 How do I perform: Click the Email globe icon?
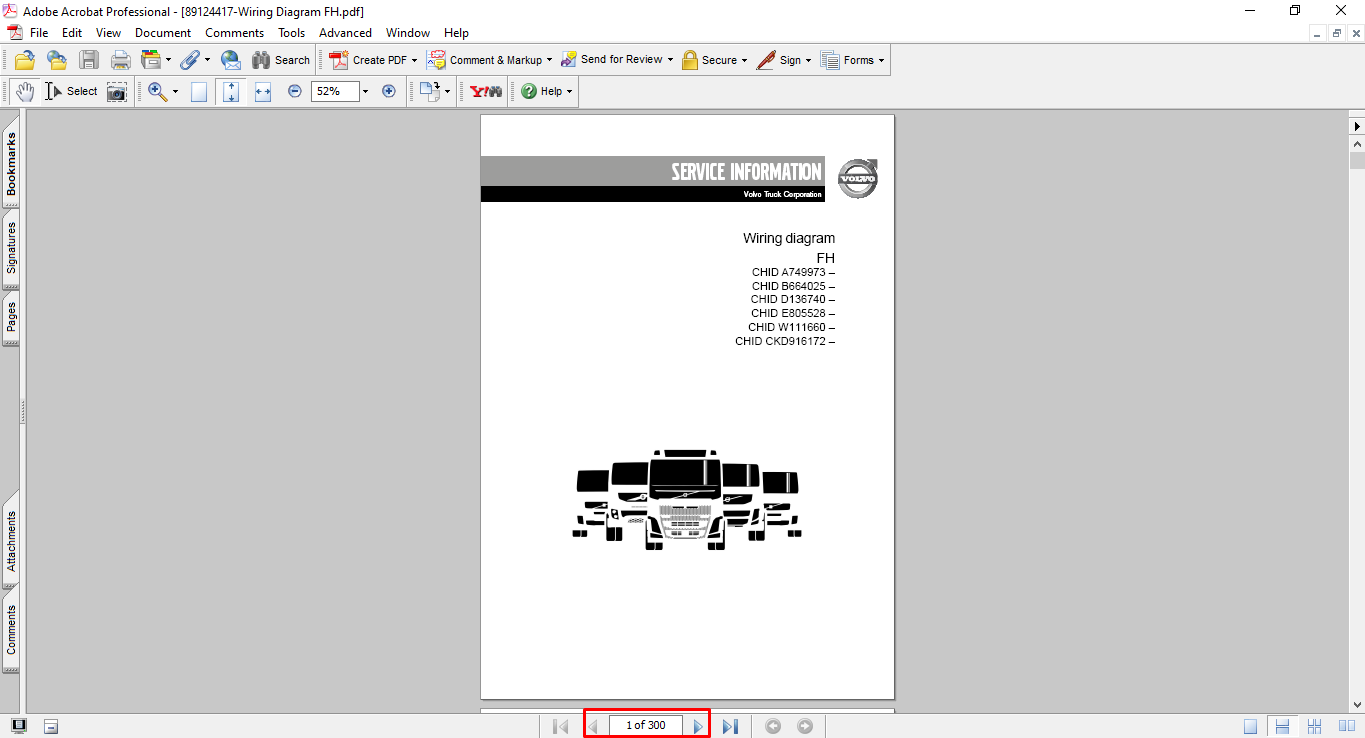(x=230, y=60)
